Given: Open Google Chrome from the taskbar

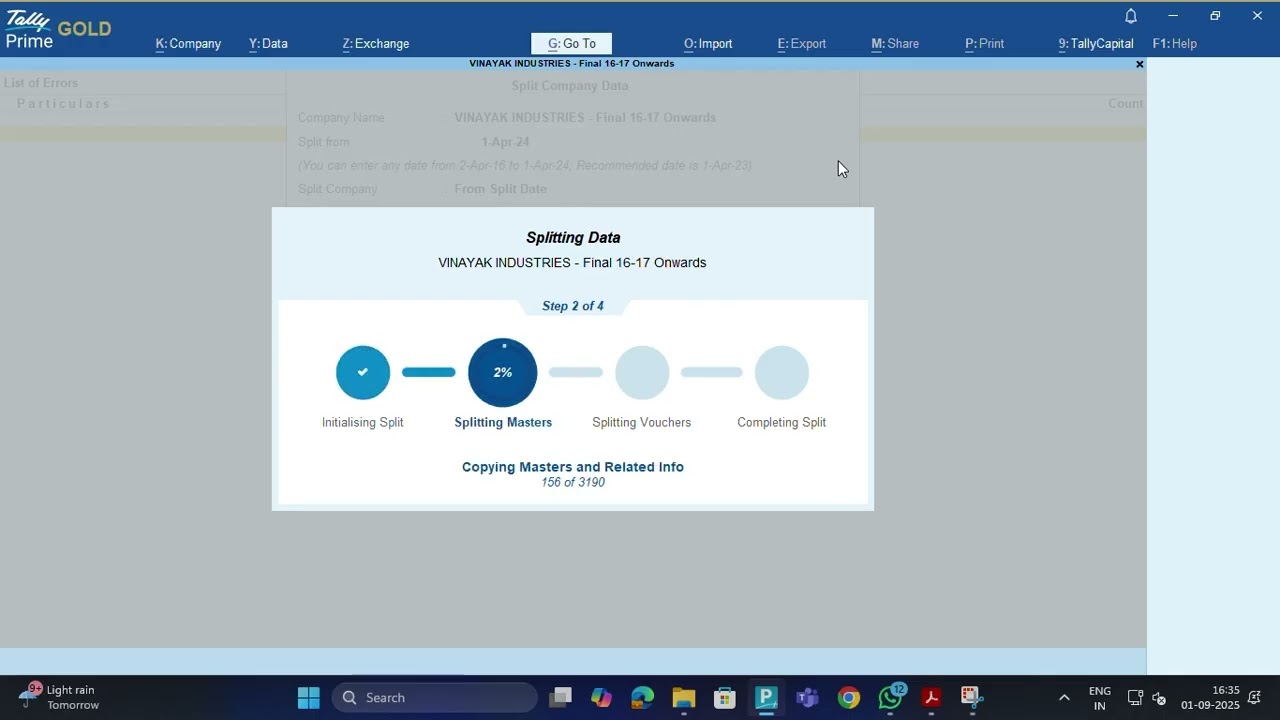Looking at the screenshot, I should (849, 698).
